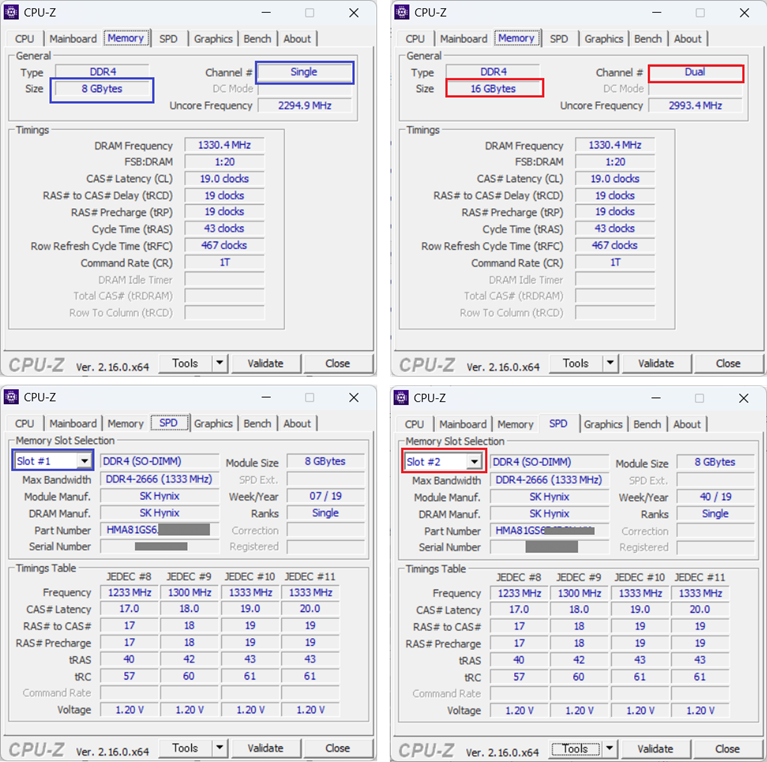
Task: Click the 'Dual' Channel # field
Action: pos(695,72)
